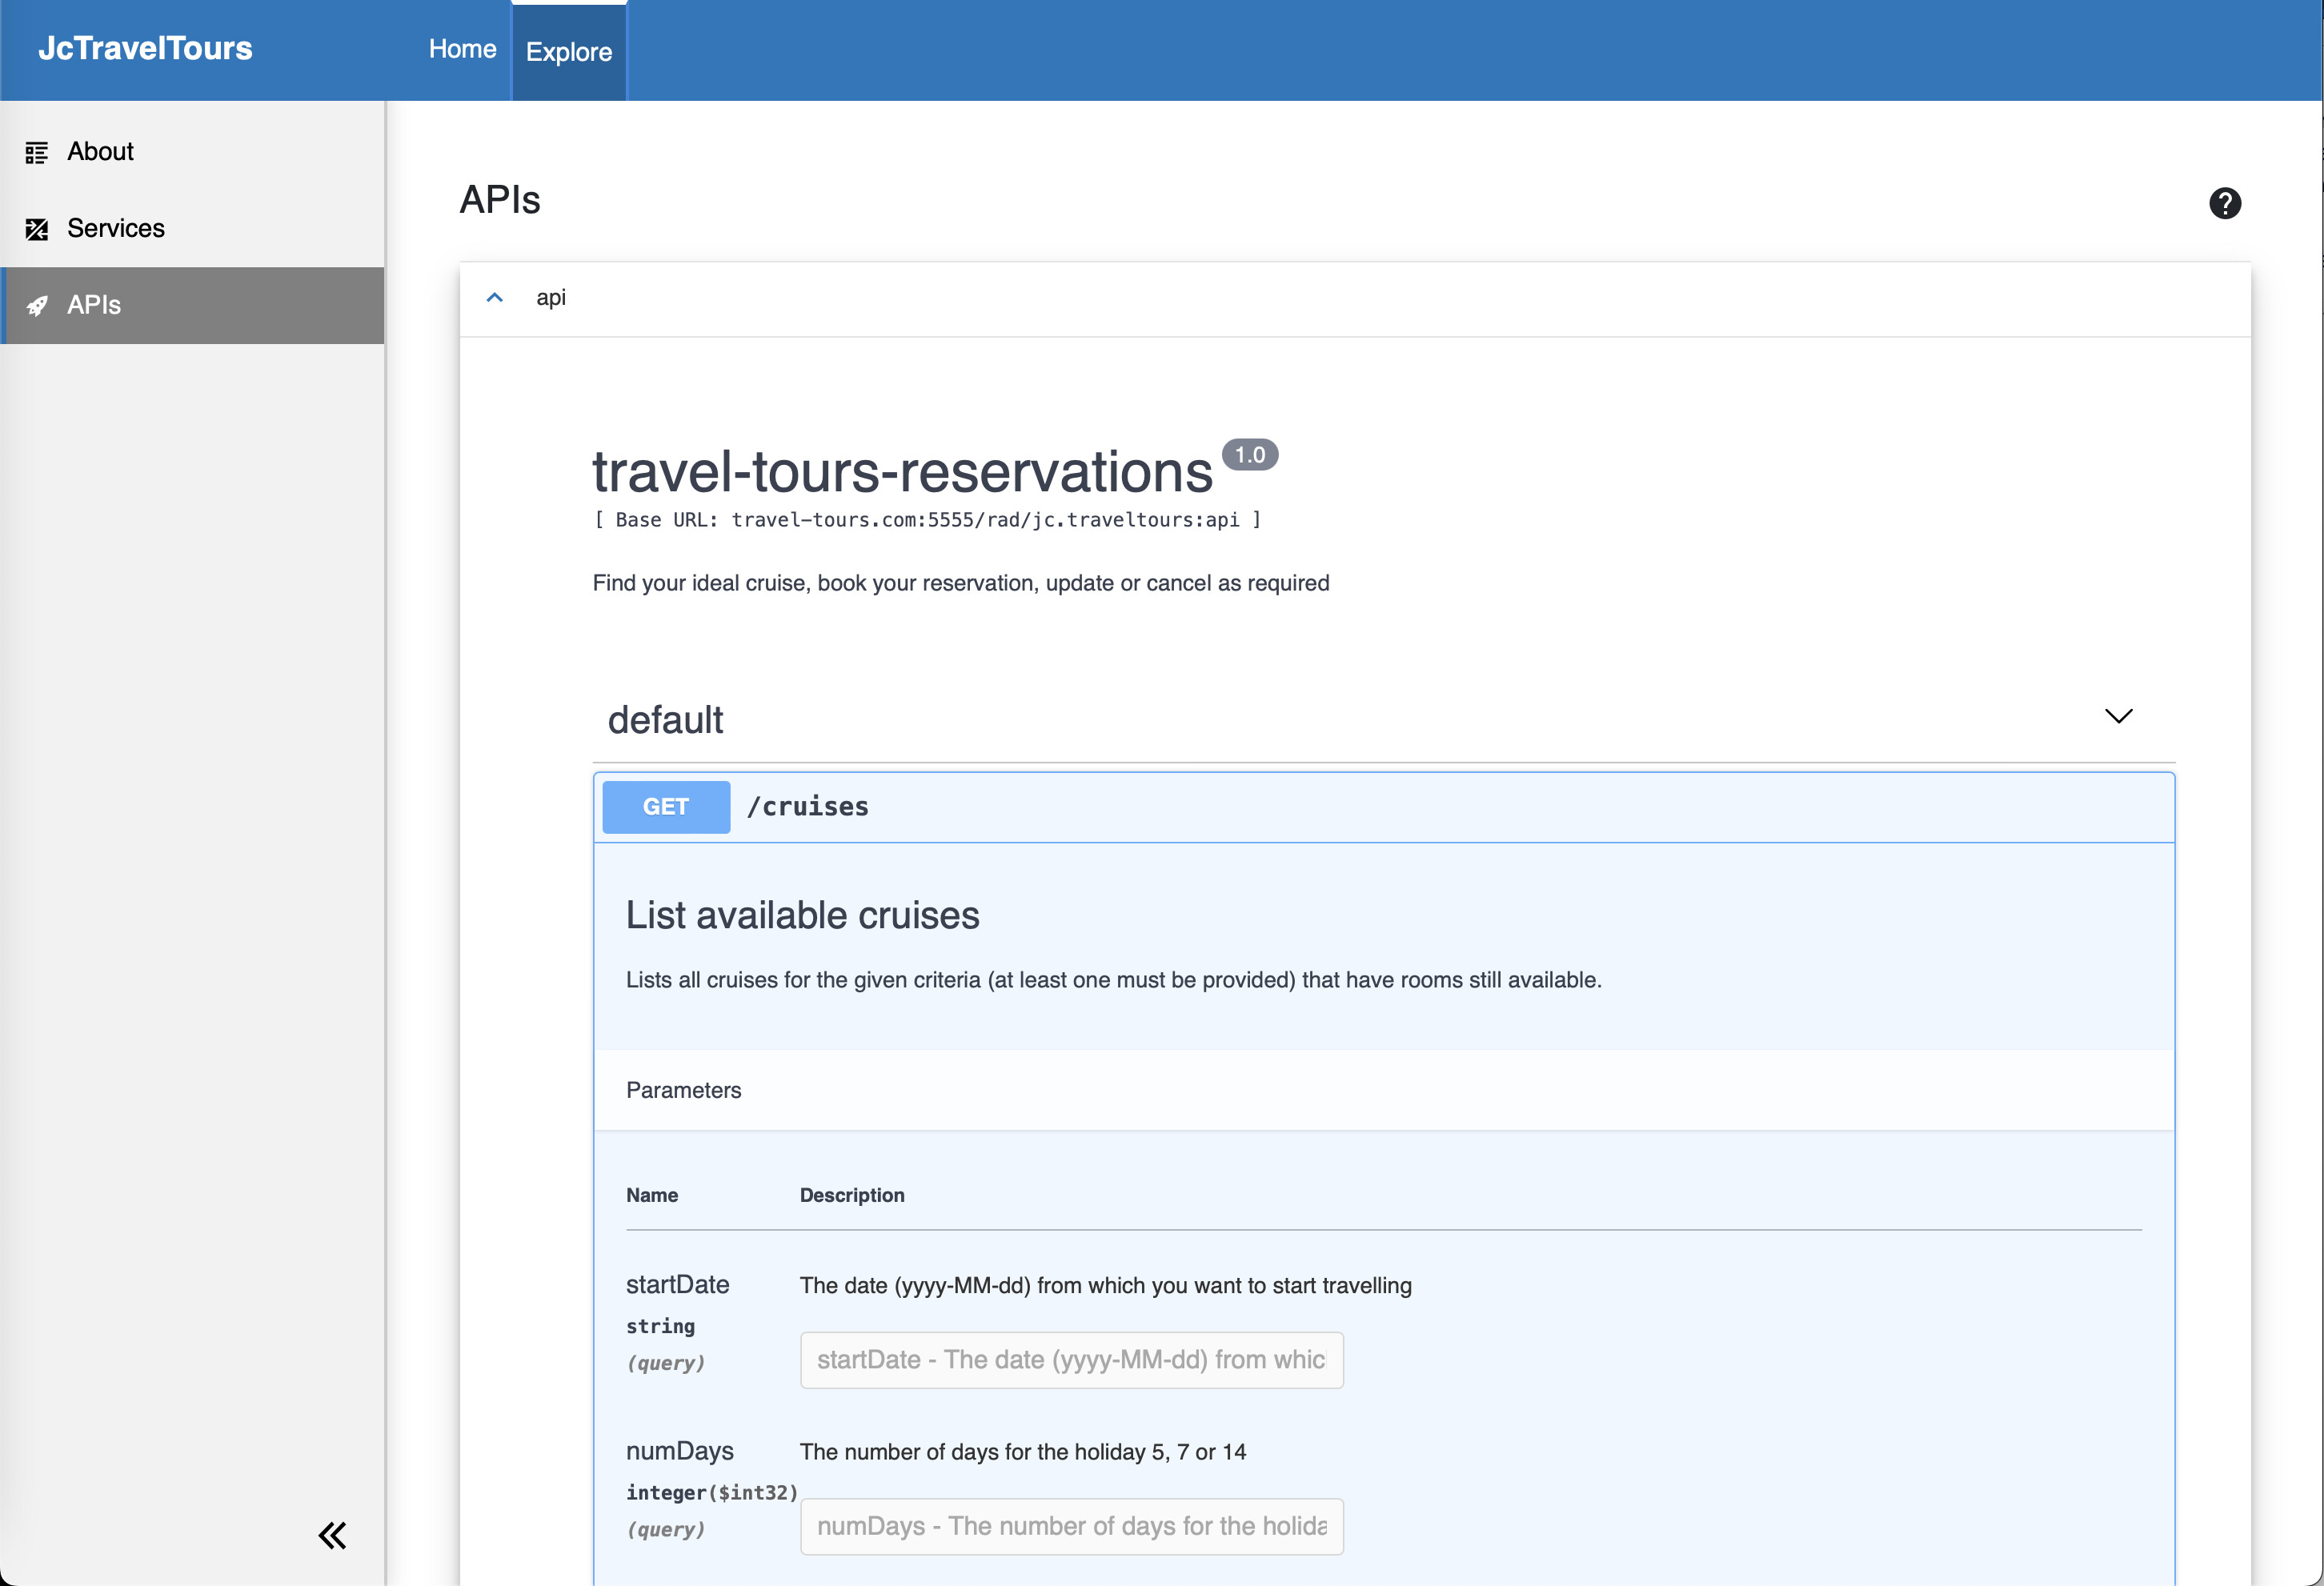Click the JcTravelTours logo title
Screen dimensions: 2324x1586
tap(145, 48)
